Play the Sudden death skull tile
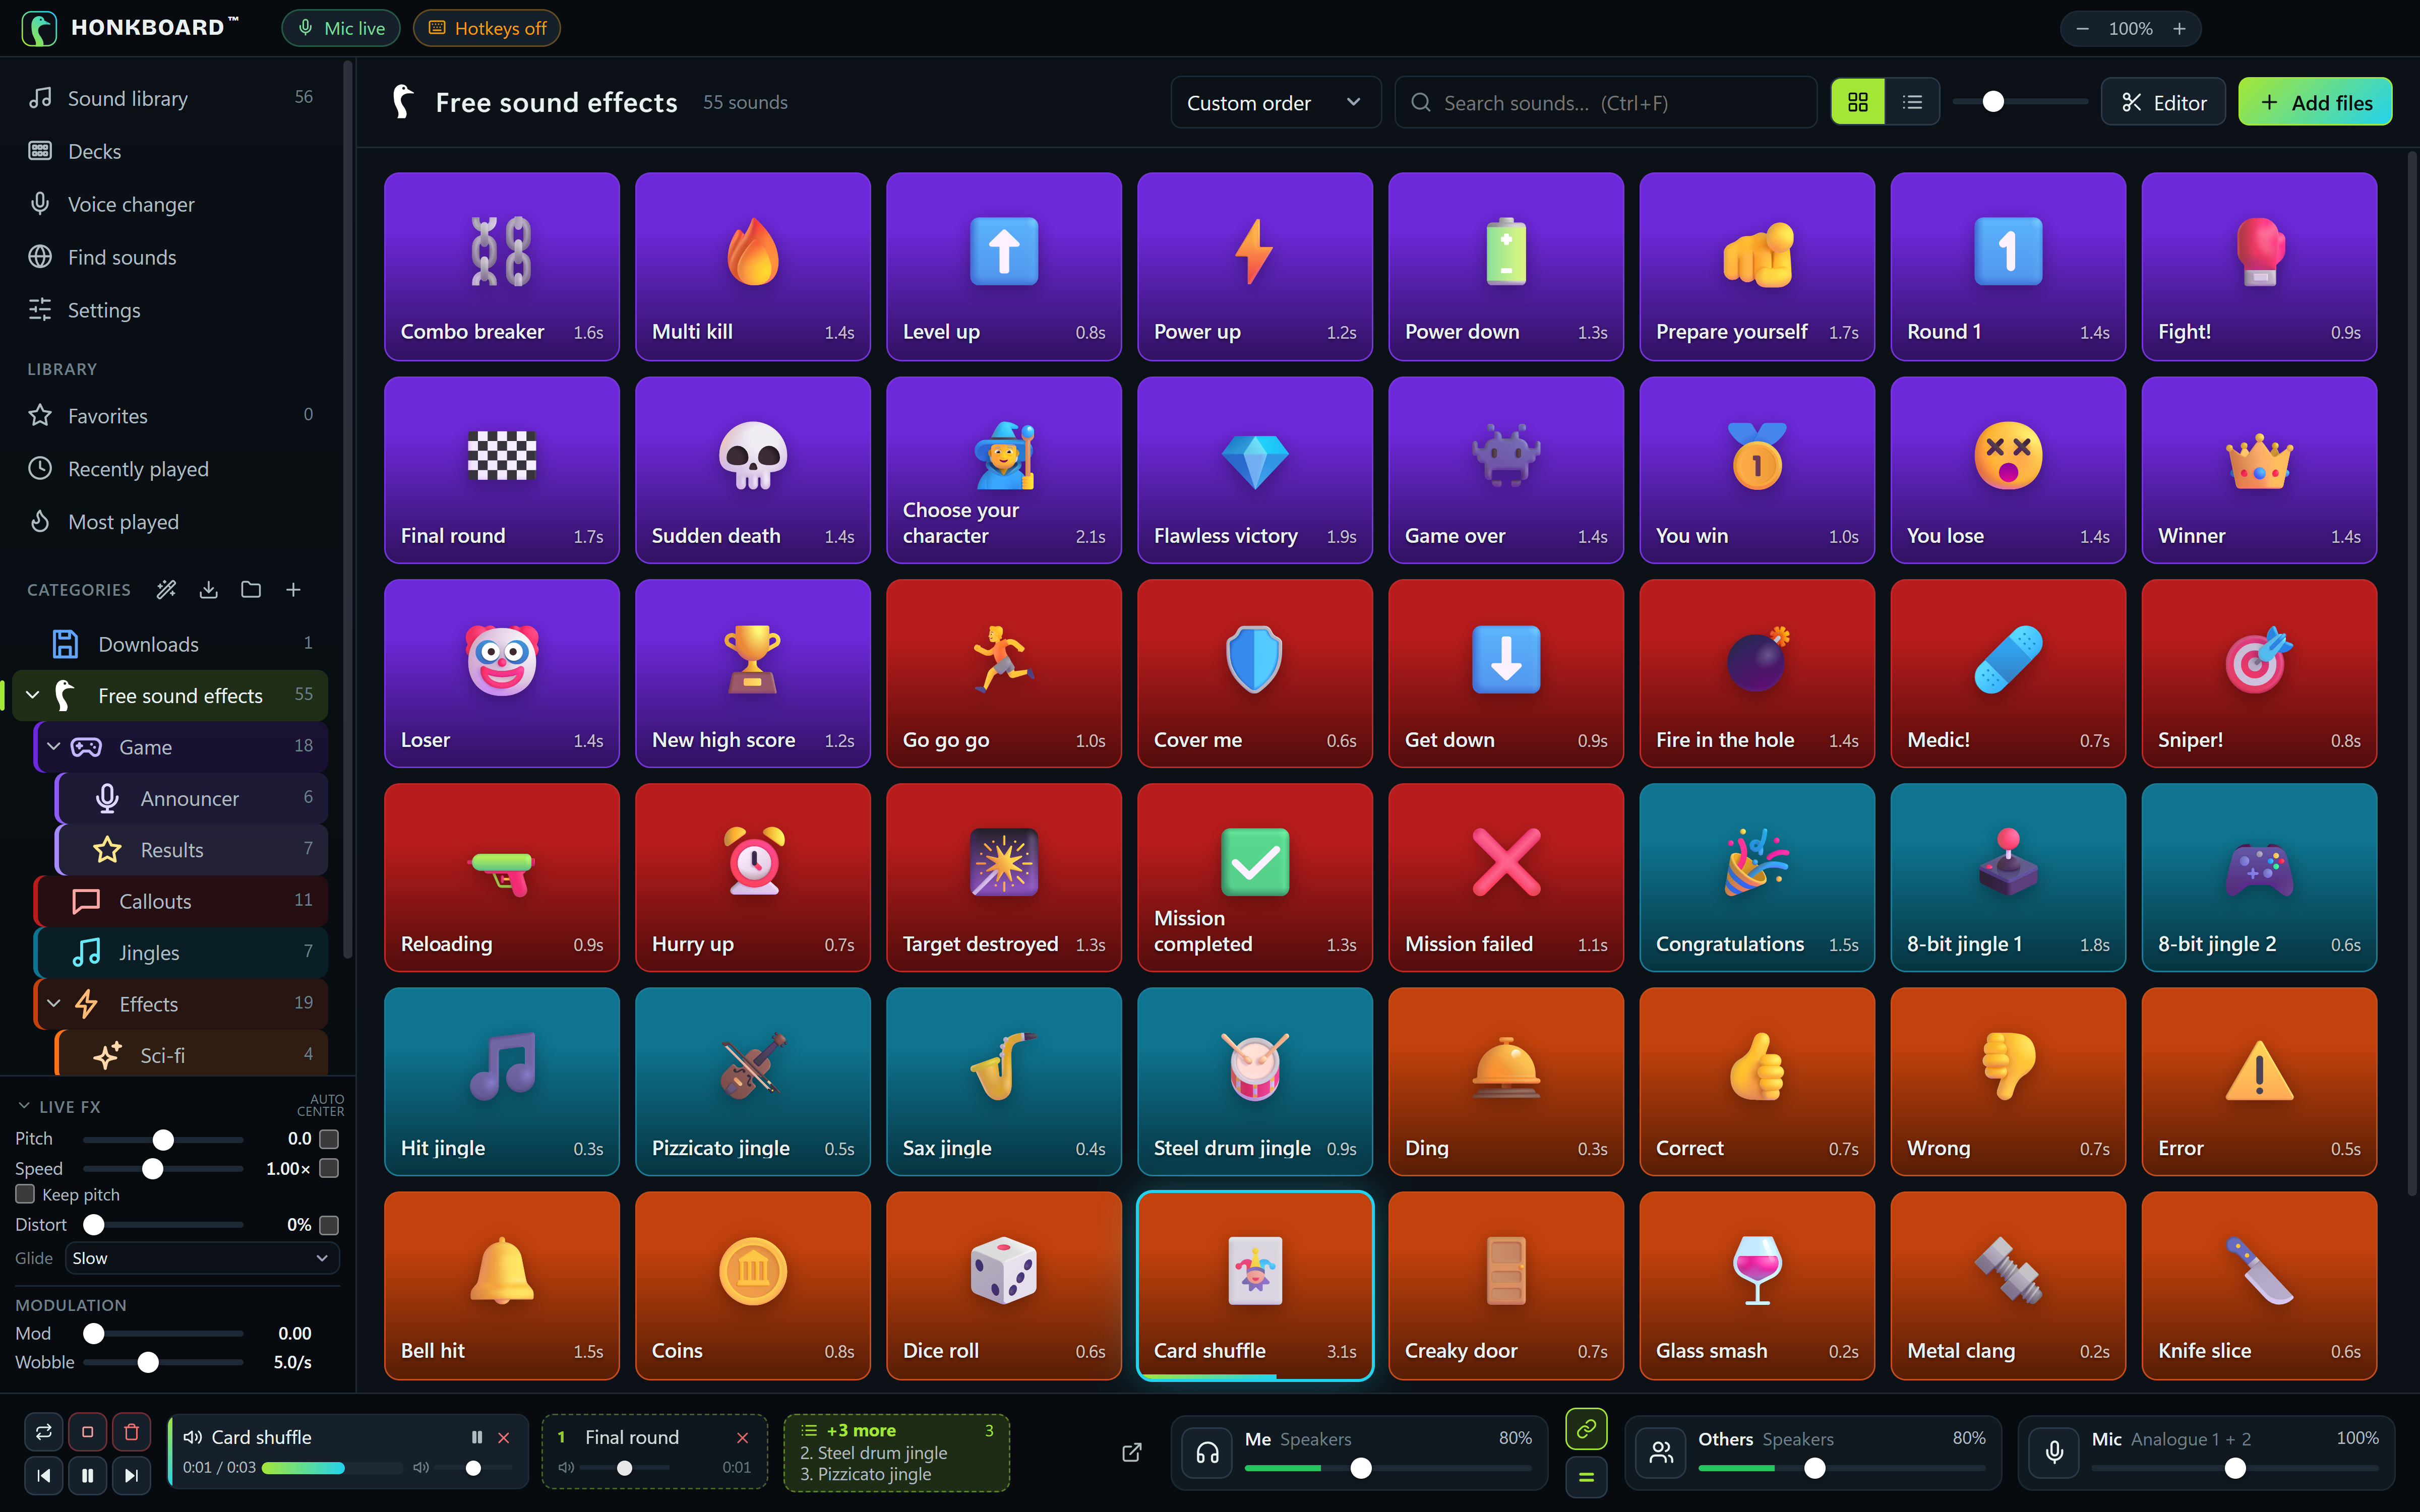This screenshot has height=1512, width=2420. [x=753, y=470]
